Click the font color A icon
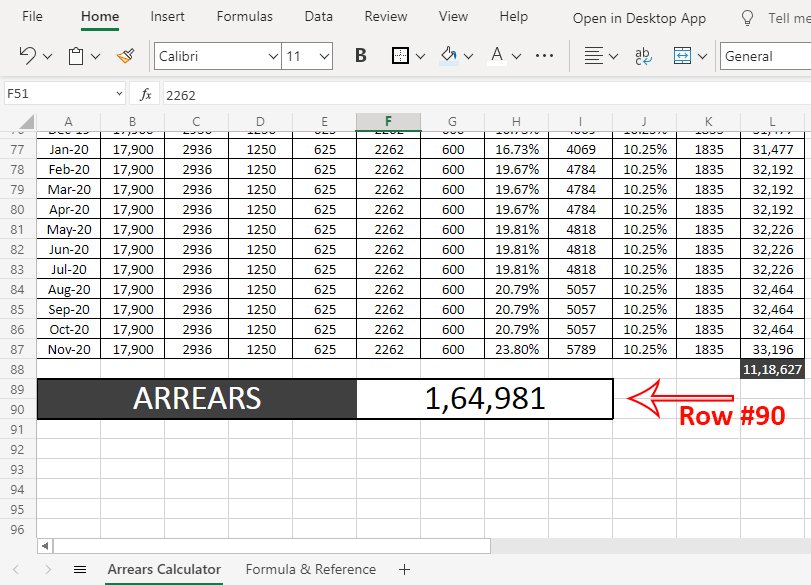Image resolution: width=811 pixels, height=585 pixels. tap(498, 56)
